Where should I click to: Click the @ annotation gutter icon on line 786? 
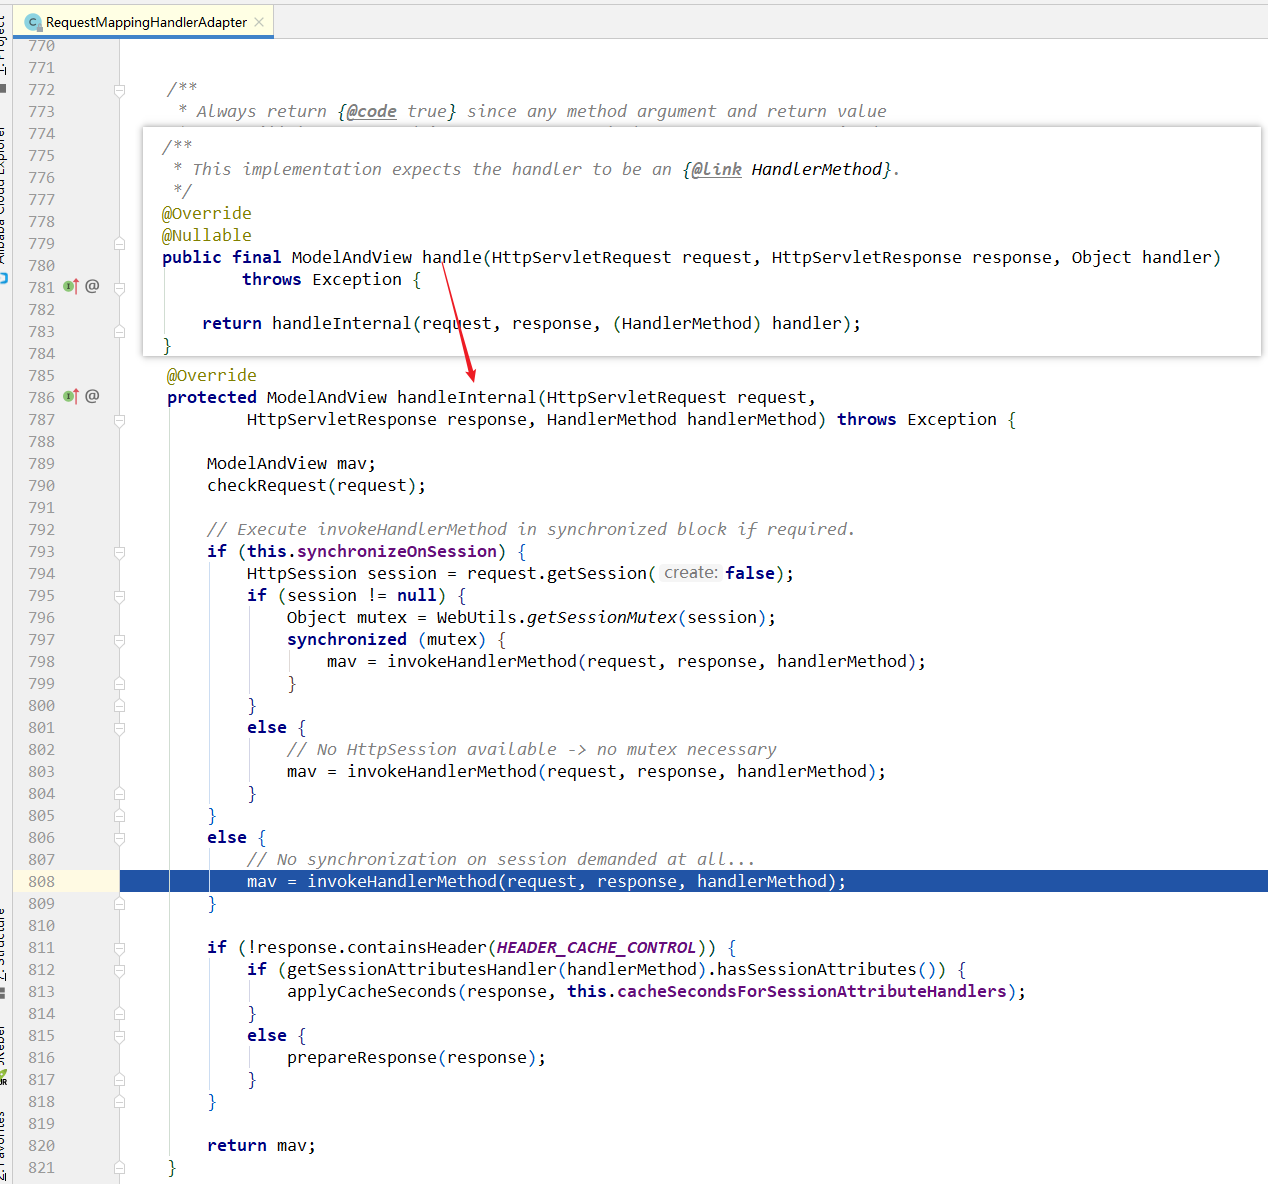click(92, 396)
